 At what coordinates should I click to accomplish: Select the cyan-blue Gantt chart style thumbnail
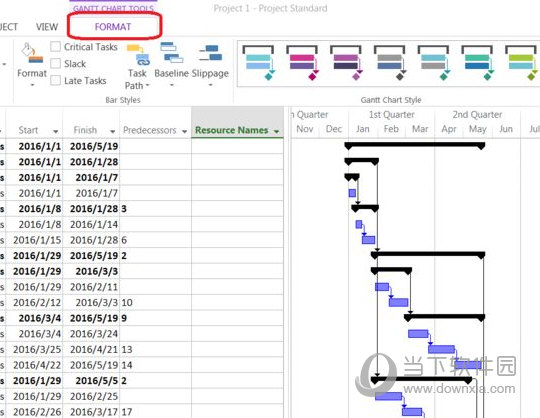point(258,63)
